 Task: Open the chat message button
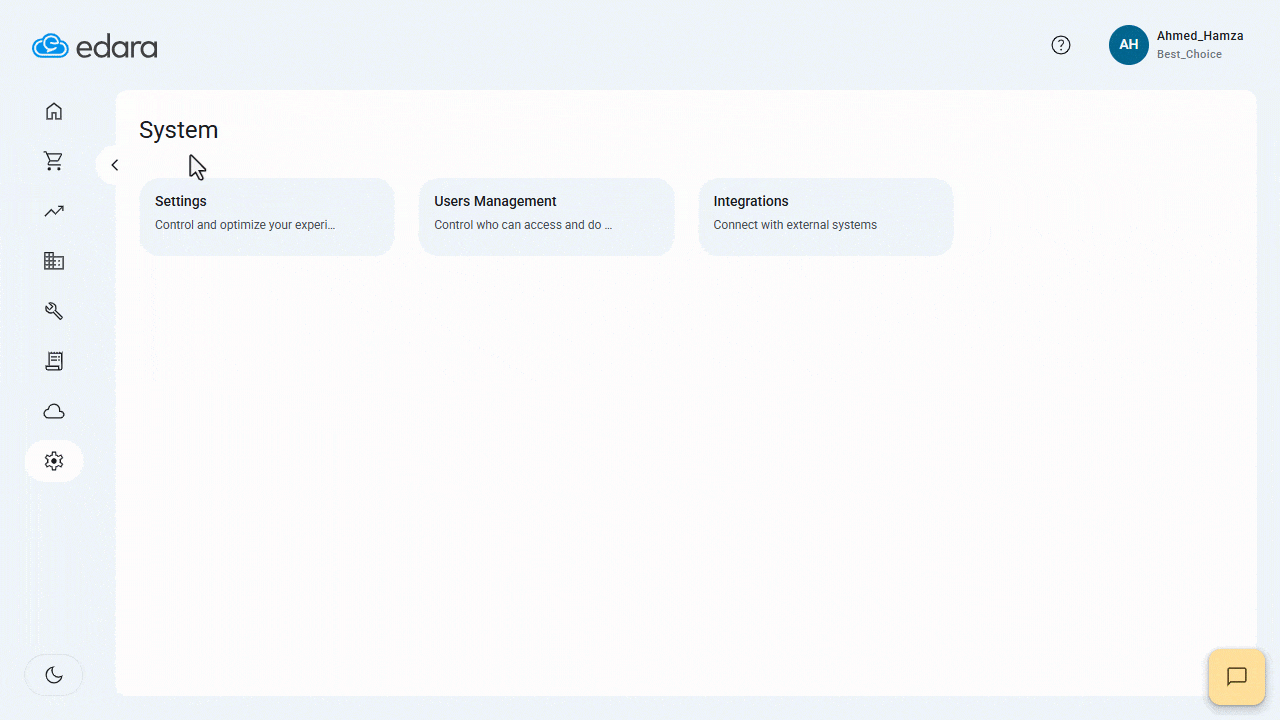click(1237, 677)
